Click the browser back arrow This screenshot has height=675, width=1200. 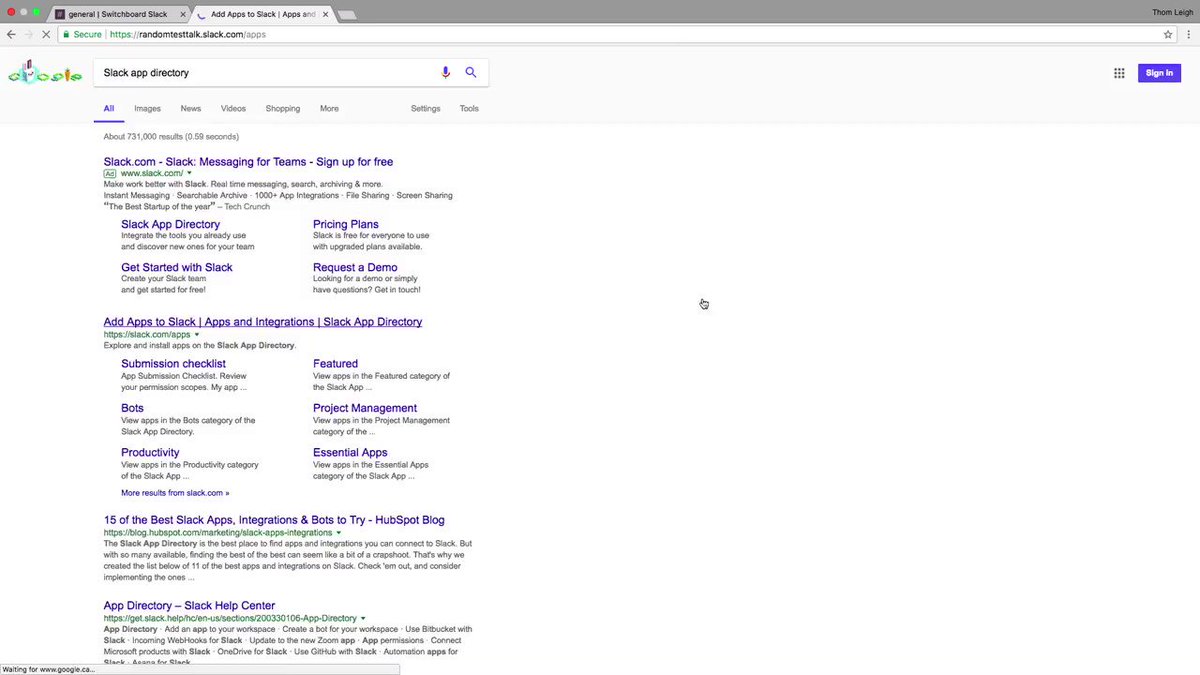[11, 34]
